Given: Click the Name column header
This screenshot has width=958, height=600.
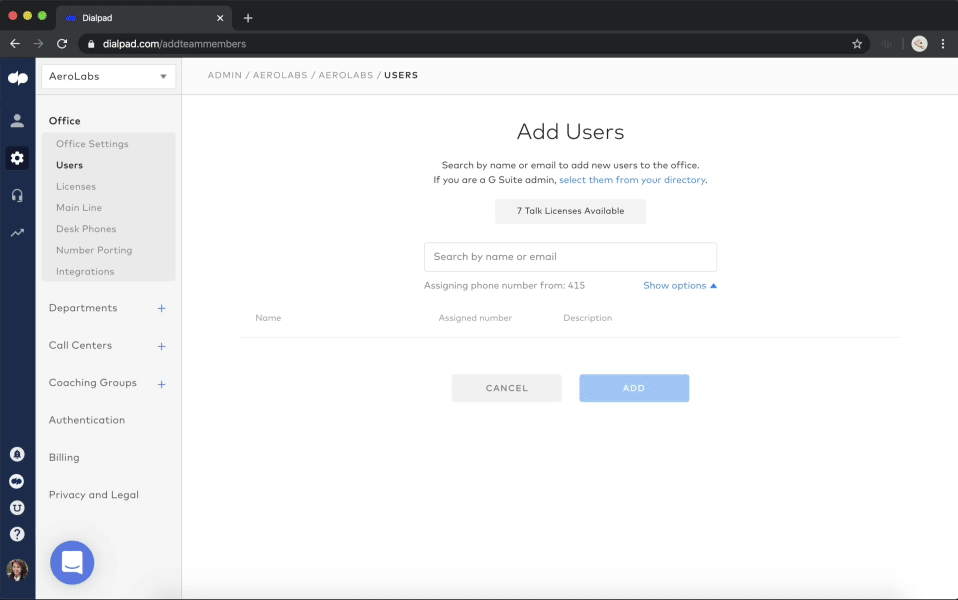Looking at the screenshot, I should tap(268, 318).
